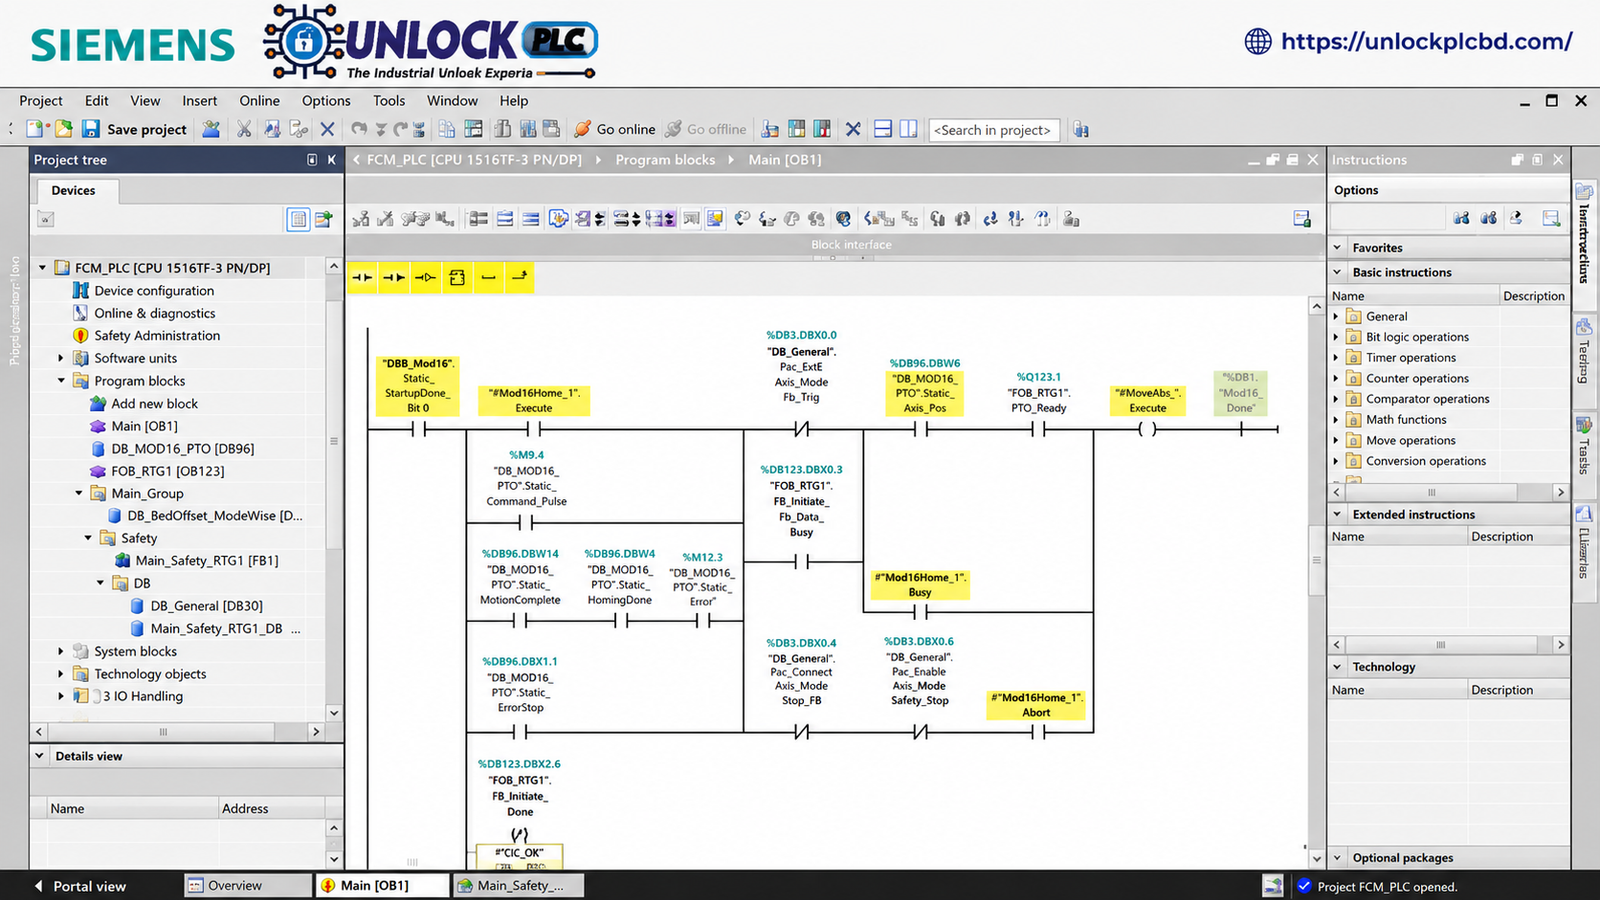Click the Close branch icon in favorites
Viewport: 1600px width, 900px height.
pyautogui.click(x=519, y=277)
